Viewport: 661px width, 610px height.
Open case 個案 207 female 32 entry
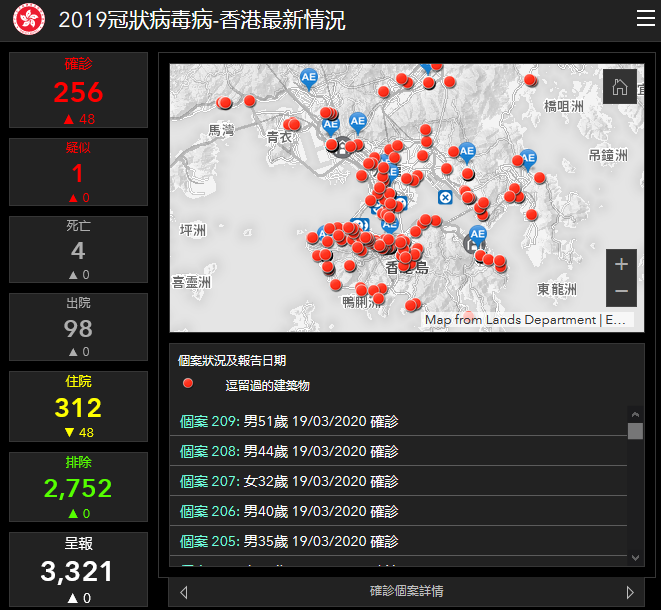point(290,482)
